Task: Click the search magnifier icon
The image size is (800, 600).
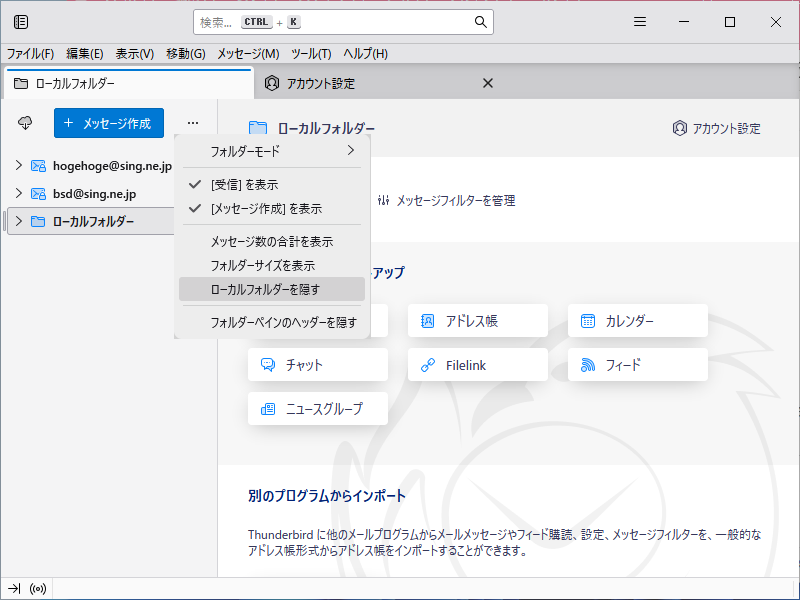Action: pyautogui.click(x=480, y=22)
